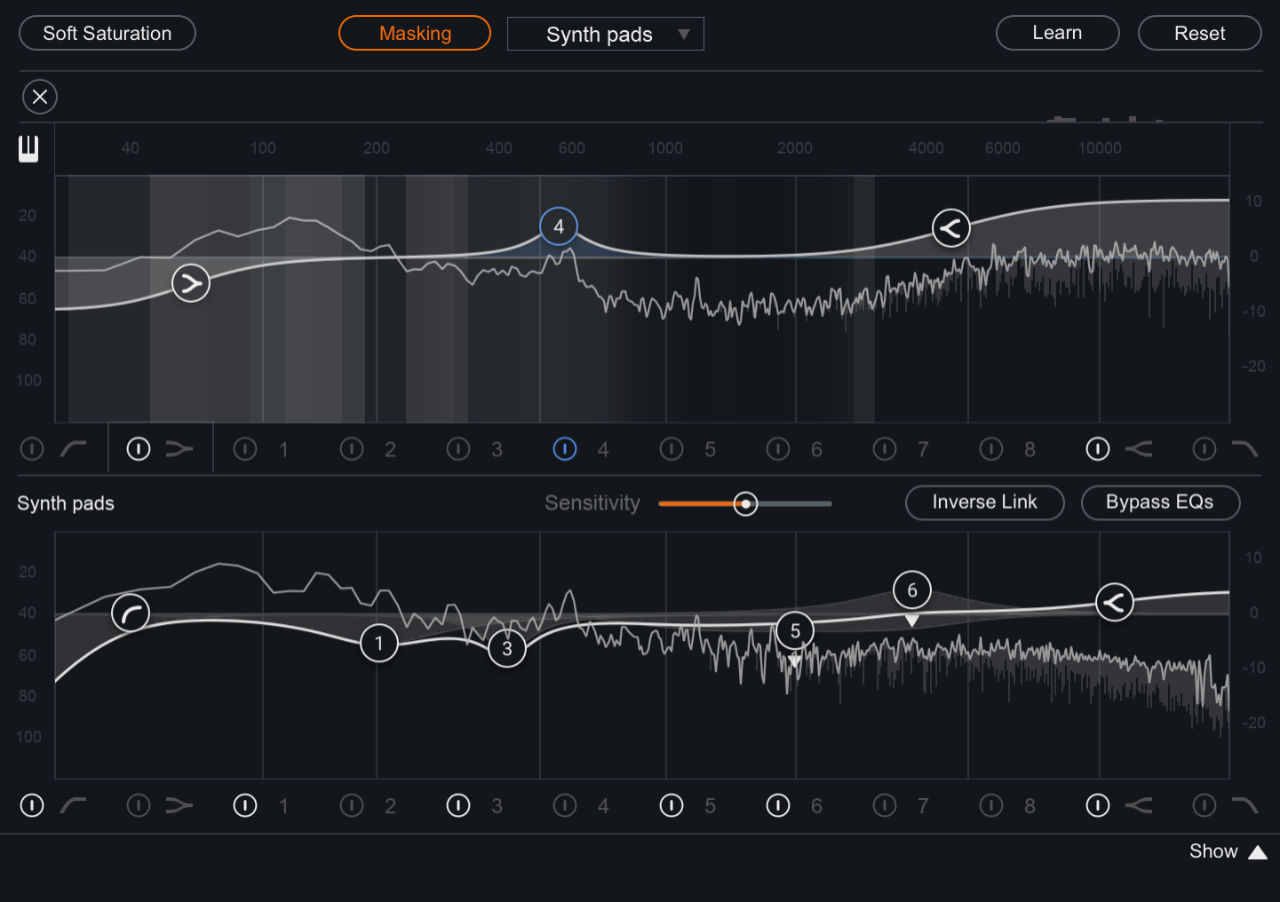Viewport: 1280px width, 902px height.
Task: Toggle power for band 2 in the top EQ
Action: 351,449
